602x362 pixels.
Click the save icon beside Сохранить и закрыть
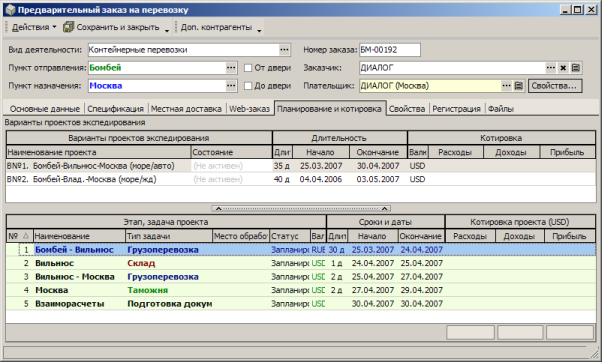(68, 27)
